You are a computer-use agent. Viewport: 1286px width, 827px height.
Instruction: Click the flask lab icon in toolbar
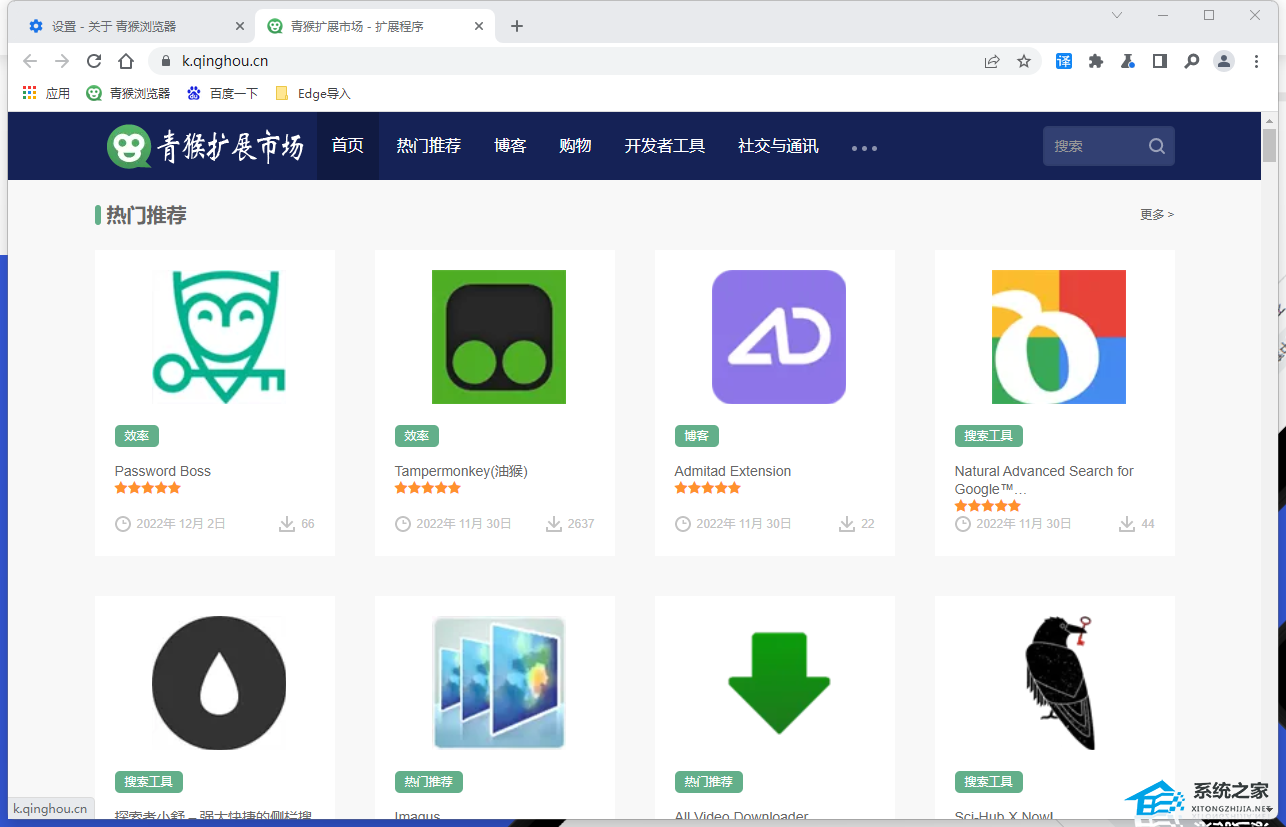[1128, 61]
